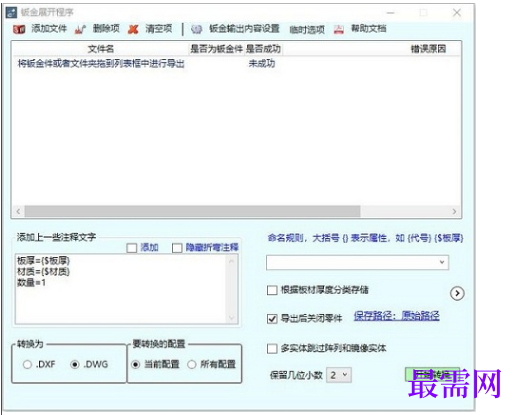The height and width of the screenshot is (415, 520).
Task: Click 是否成功 column header
Action: click(263, 49)
